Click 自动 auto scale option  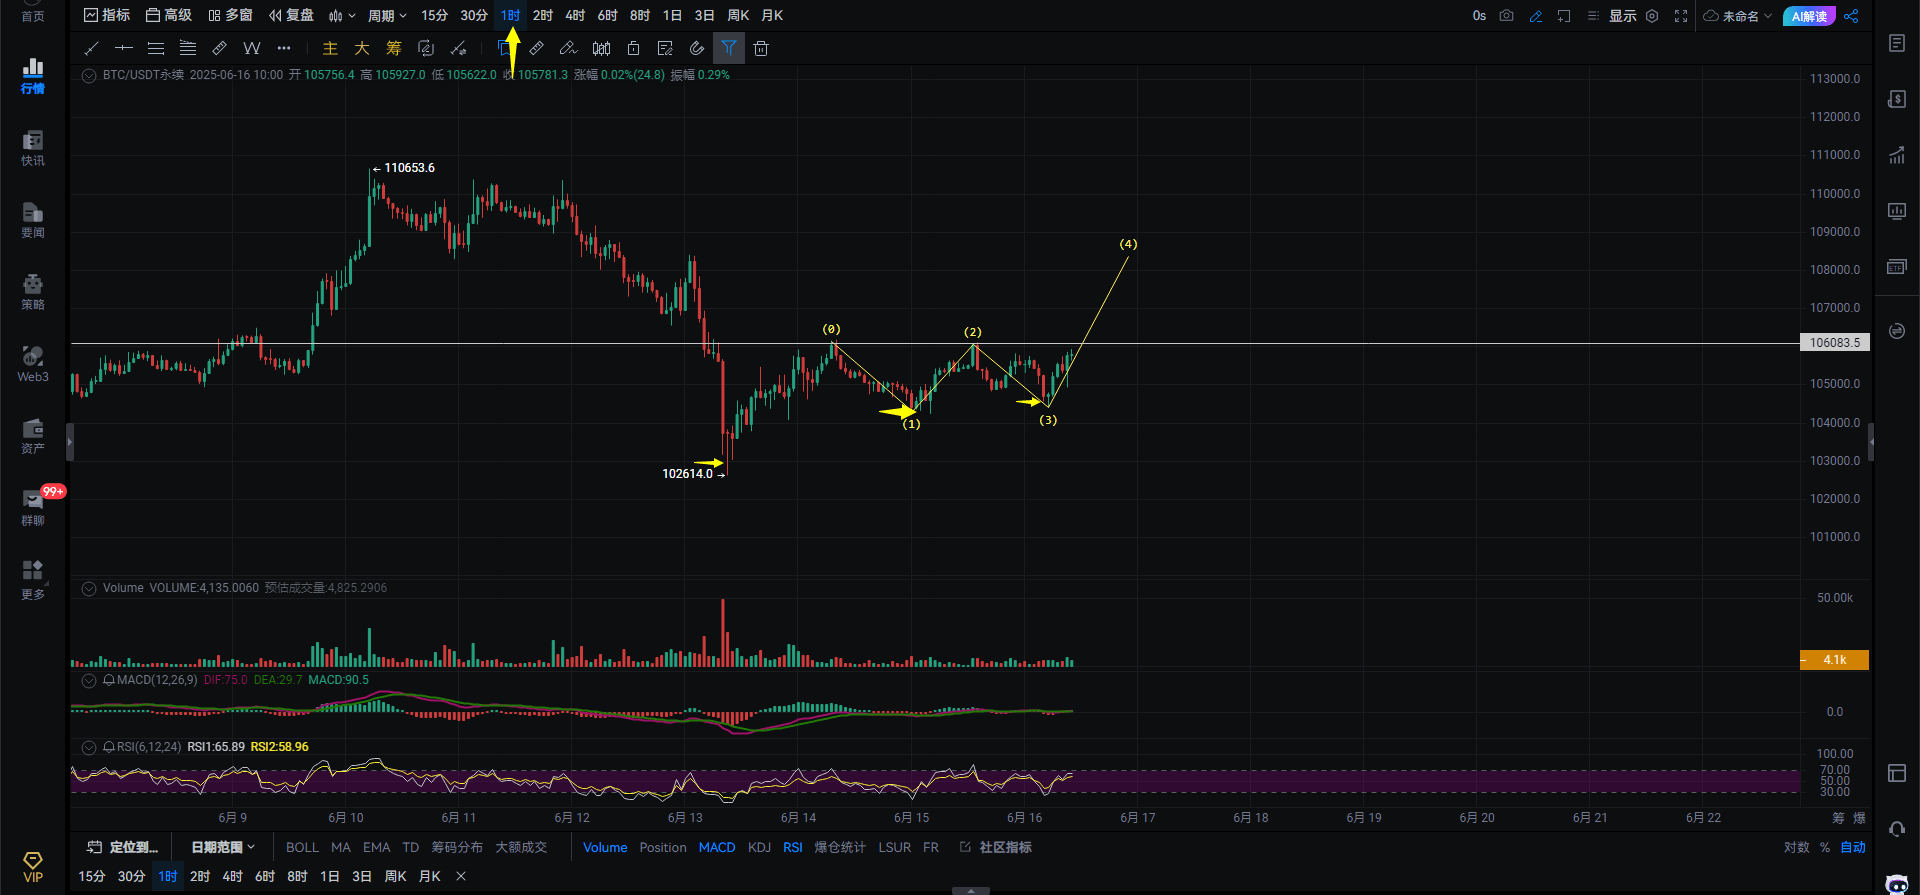pyautogui.click(x=1853, y=847)
